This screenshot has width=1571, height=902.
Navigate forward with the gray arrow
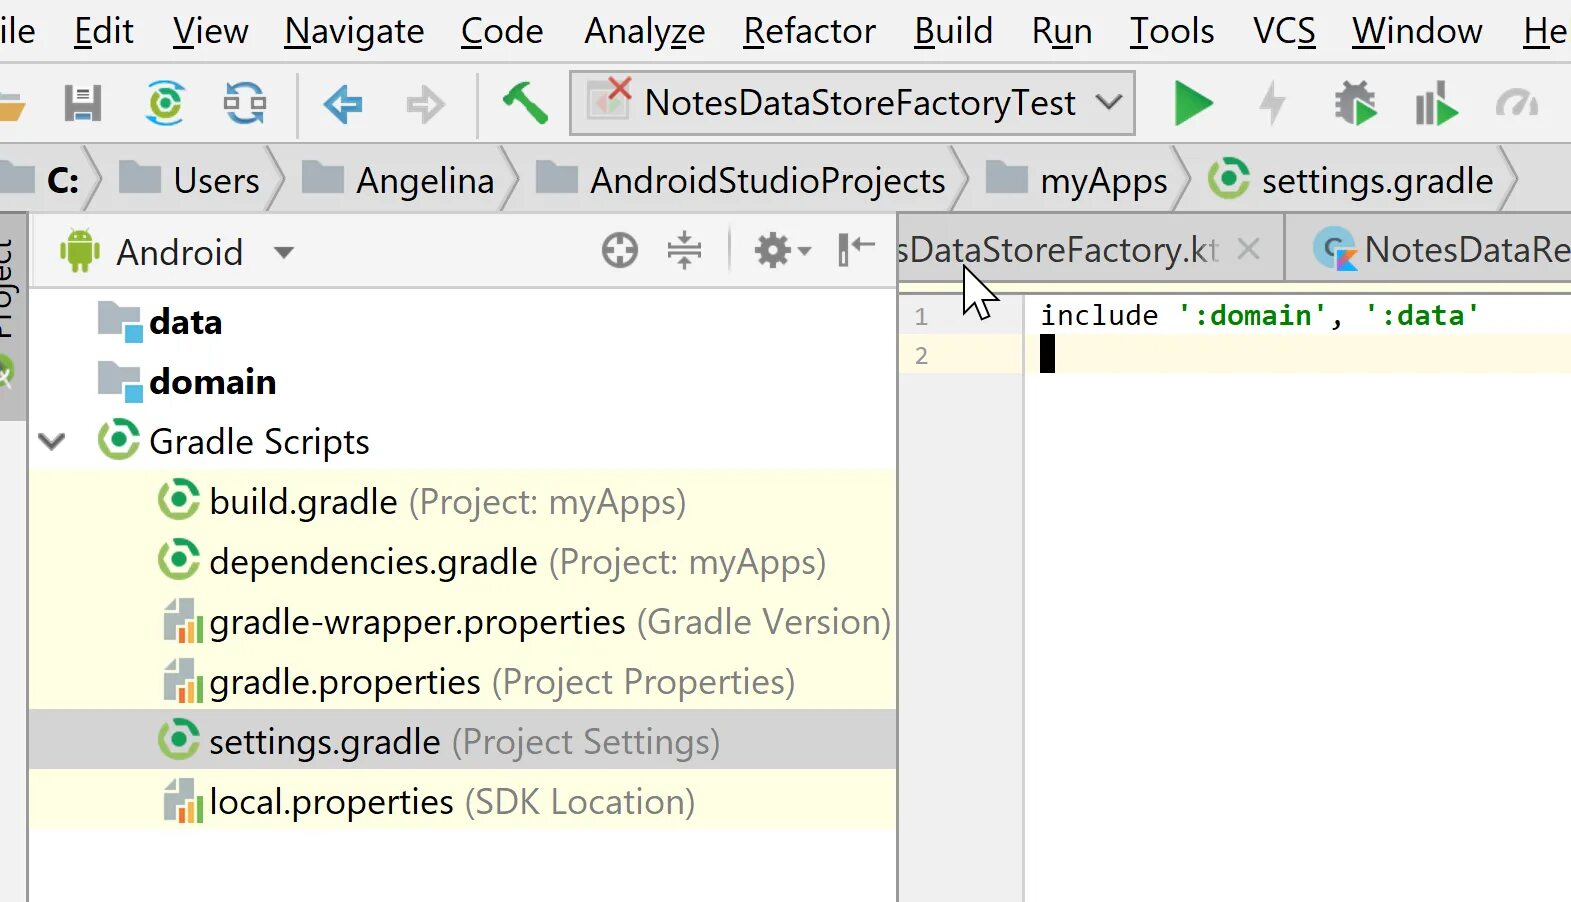coord(425,103)
